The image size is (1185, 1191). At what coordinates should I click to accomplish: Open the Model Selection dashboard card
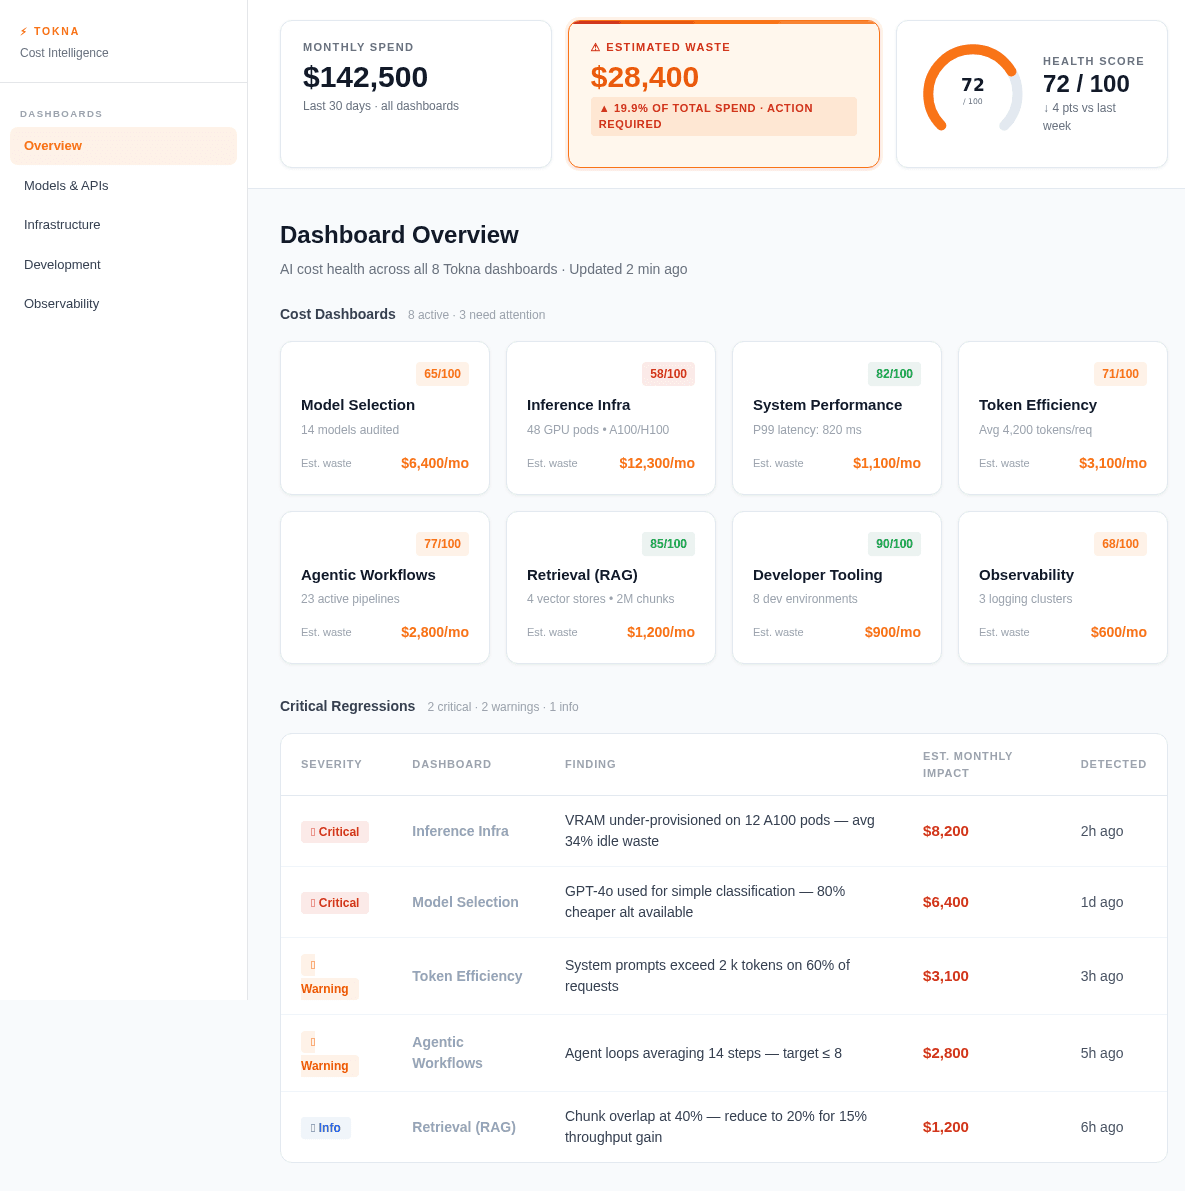point(385,418)
